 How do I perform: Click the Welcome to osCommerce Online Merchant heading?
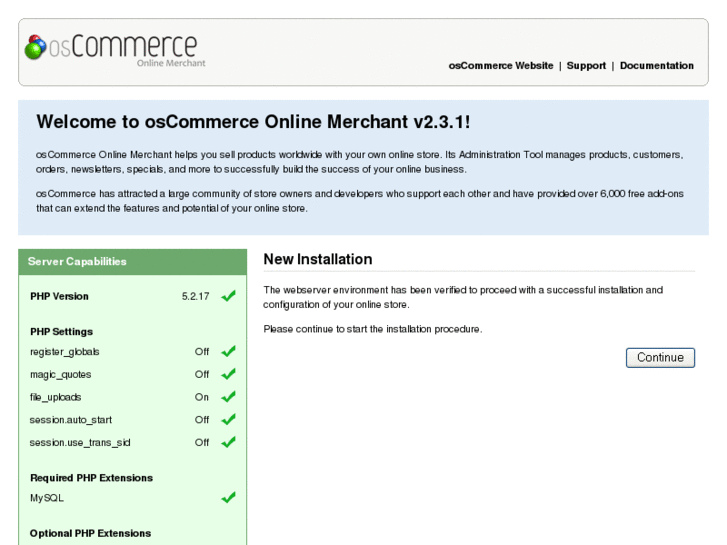253,122
